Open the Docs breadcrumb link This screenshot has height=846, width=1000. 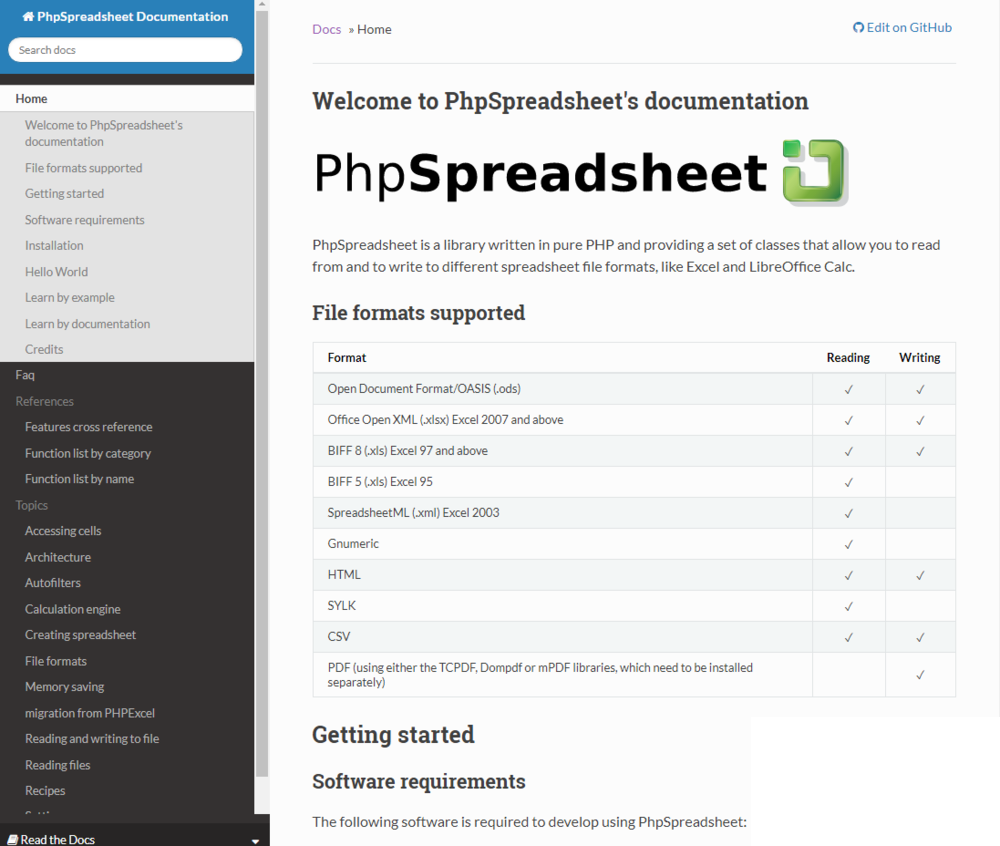click(326, 29)
